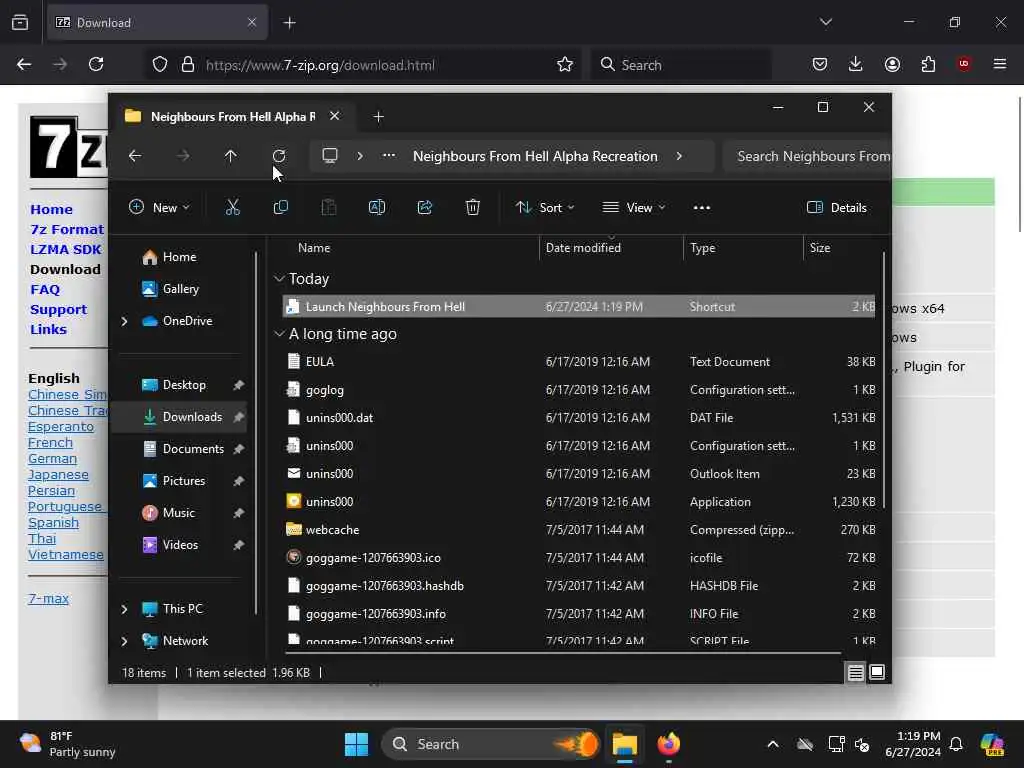Expand OneDrive in navigation pane
The width and height of the screenshot is (1024, 768).
click(x=124, y=321)
